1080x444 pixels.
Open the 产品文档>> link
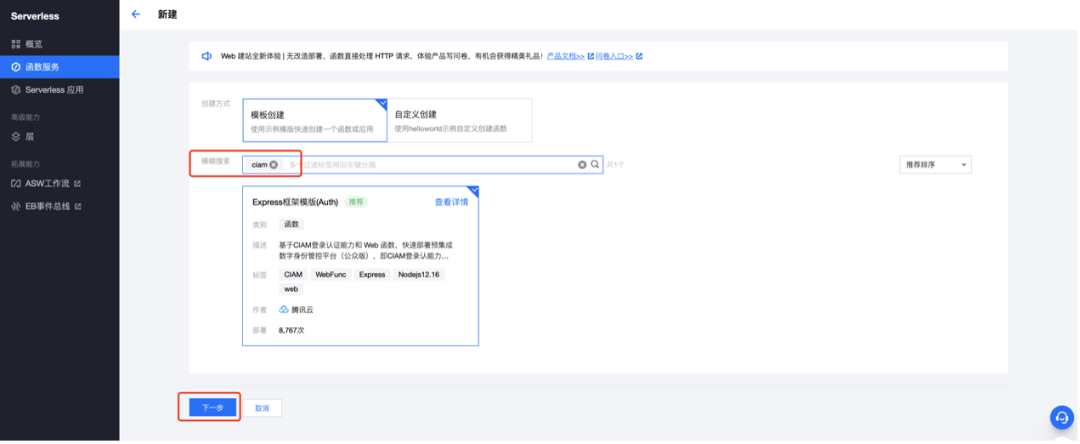pyautogui.click(x=565, y=56)
